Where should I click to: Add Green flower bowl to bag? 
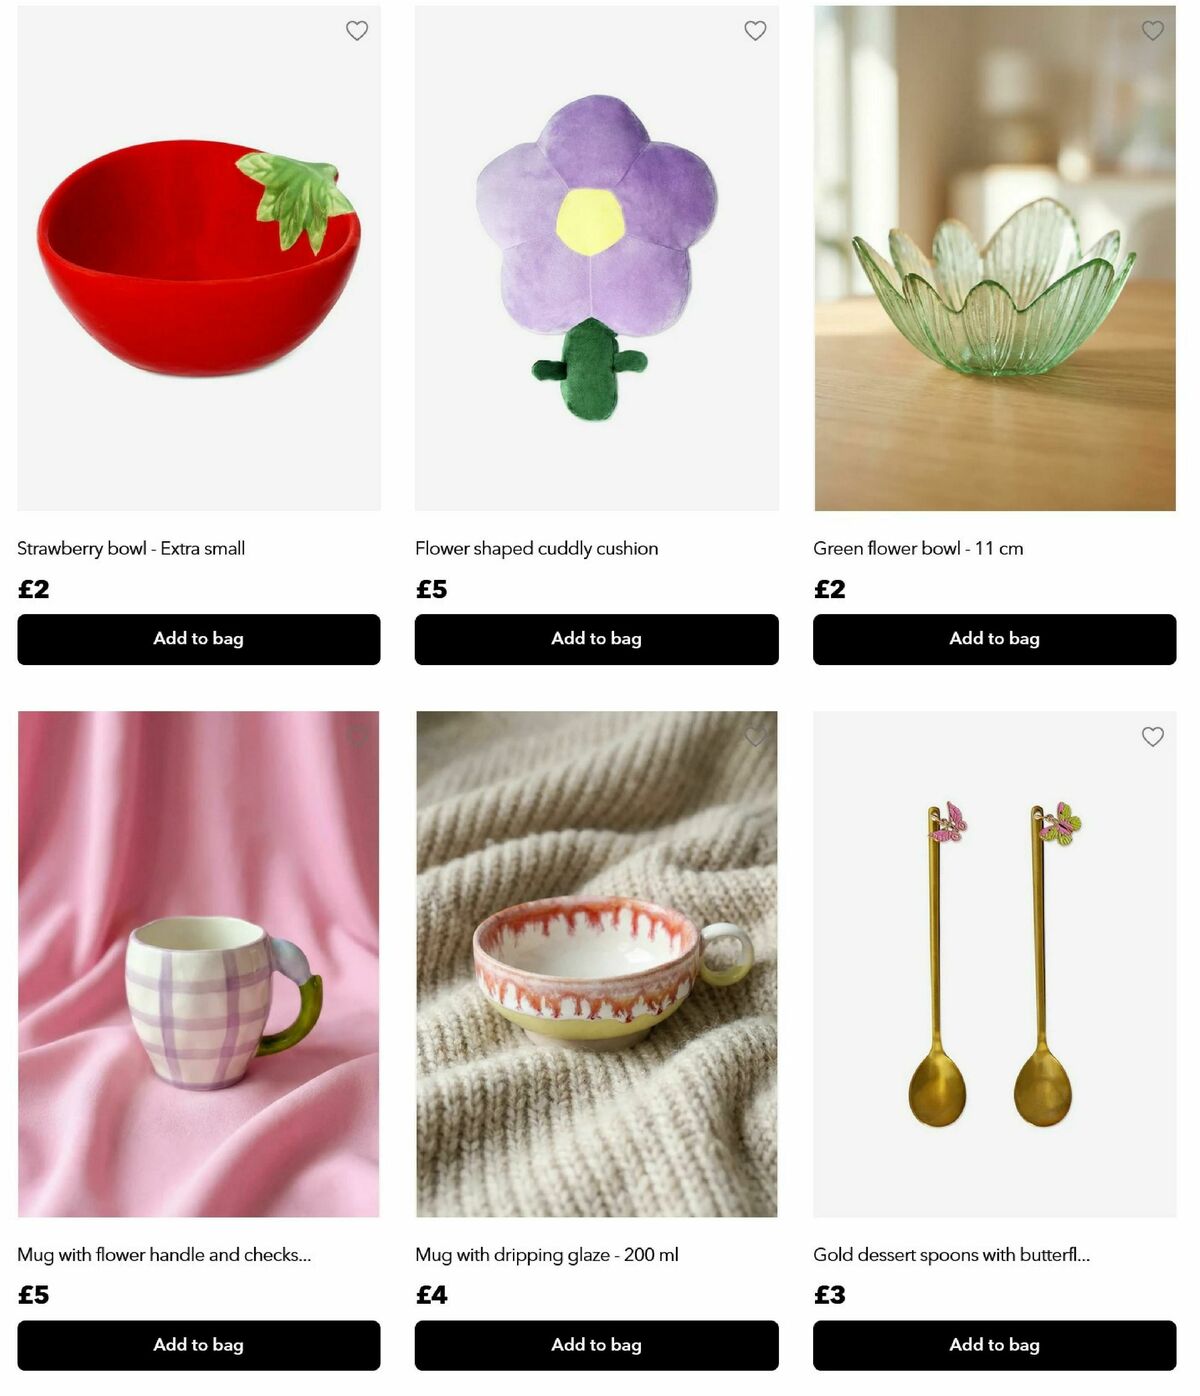[995, 639]
